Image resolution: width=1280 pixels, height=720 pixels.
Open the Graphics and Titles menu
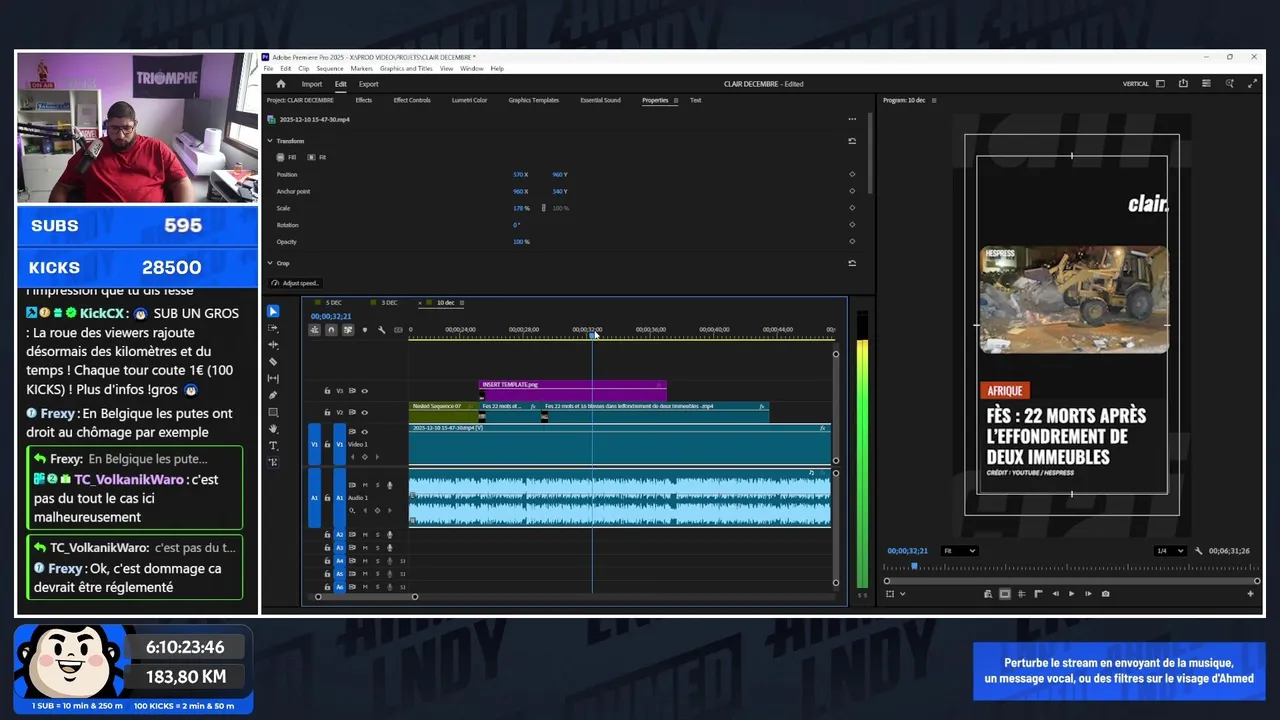coord(406,69)
